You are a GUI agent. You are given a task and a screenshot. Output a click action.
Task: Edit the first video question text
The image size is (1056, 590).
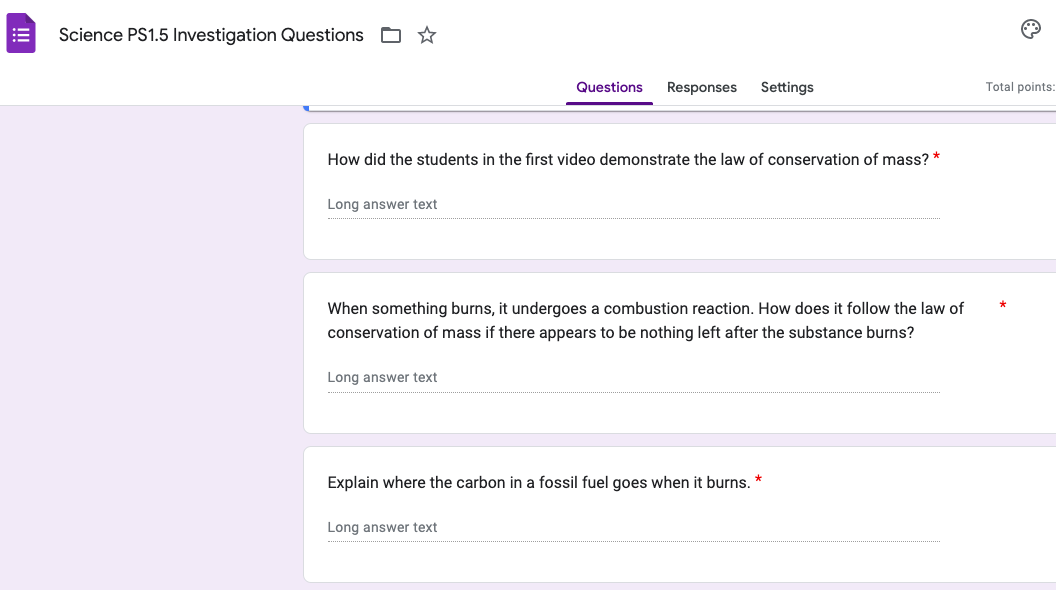pos(625,159)
